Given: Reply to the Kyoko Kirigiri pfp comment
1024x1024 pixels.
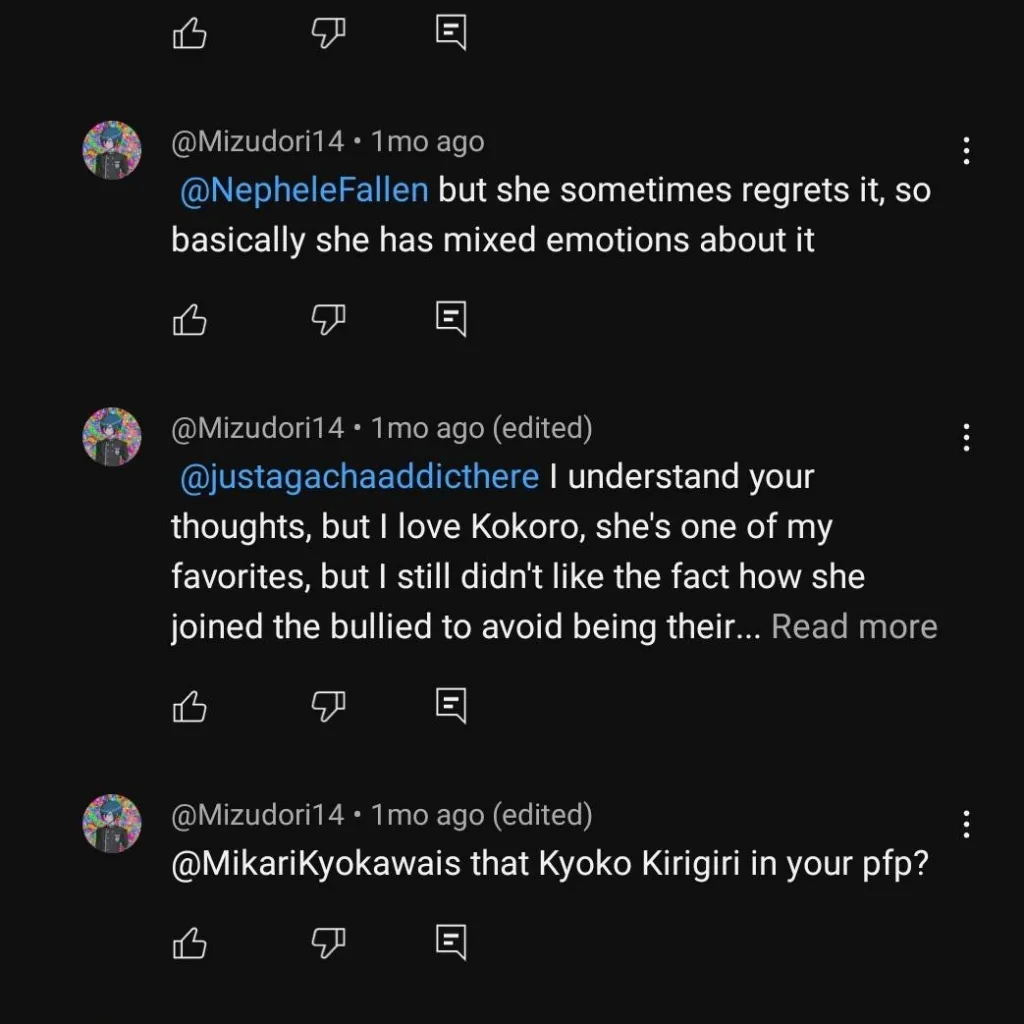Looking at the screenshot, I should pyautogui.click(x=451, y=941).
